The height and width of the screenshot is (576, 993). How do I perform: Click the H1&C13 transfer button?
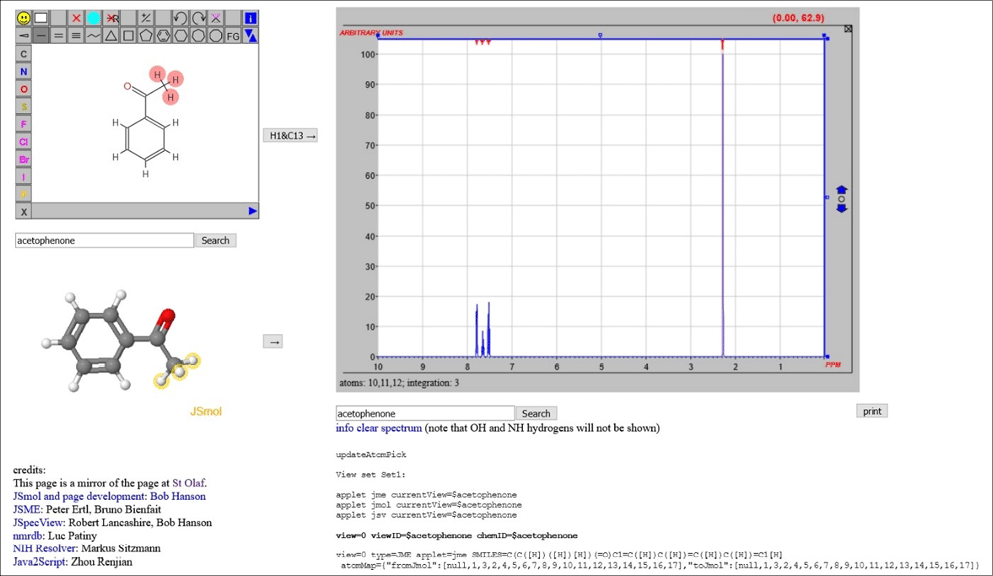[x=290, y=136]
